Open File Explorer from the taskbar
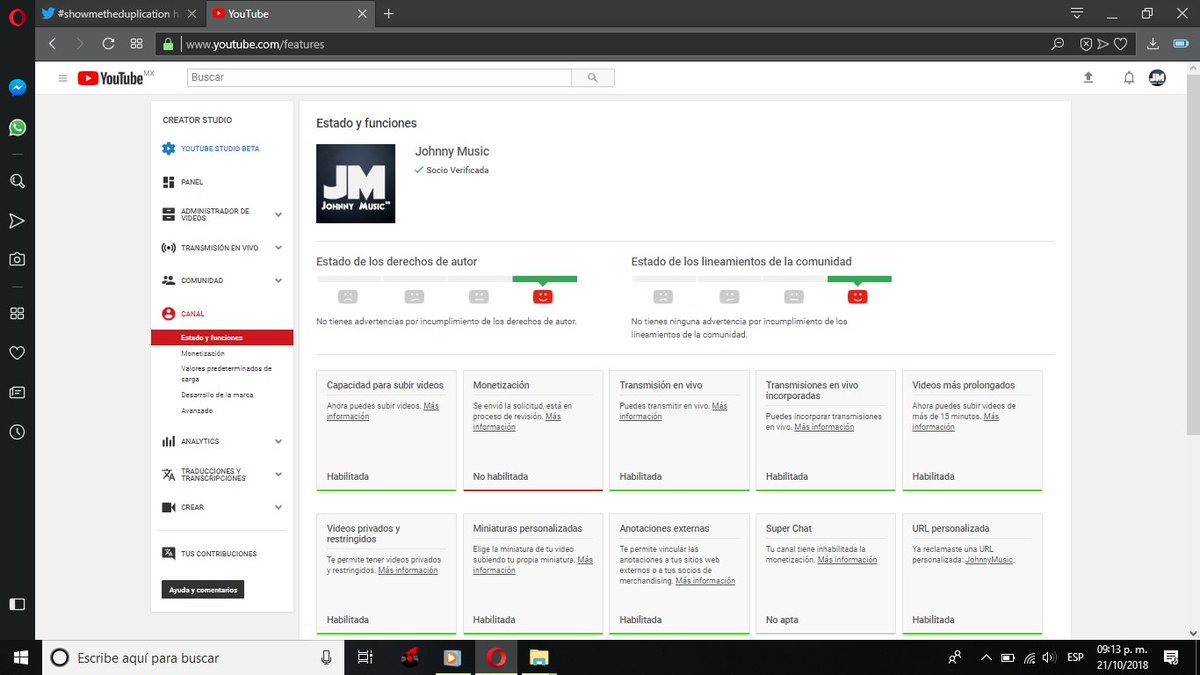Viewport: 1200px width, 675px height. pos(539,657)
